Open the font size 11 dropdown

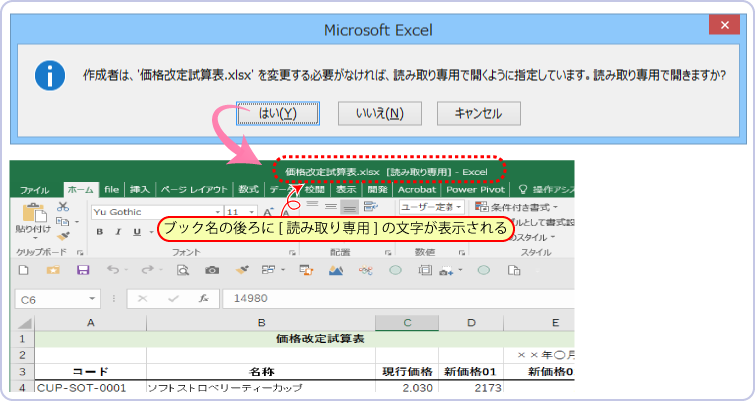[x=252, y=212]
